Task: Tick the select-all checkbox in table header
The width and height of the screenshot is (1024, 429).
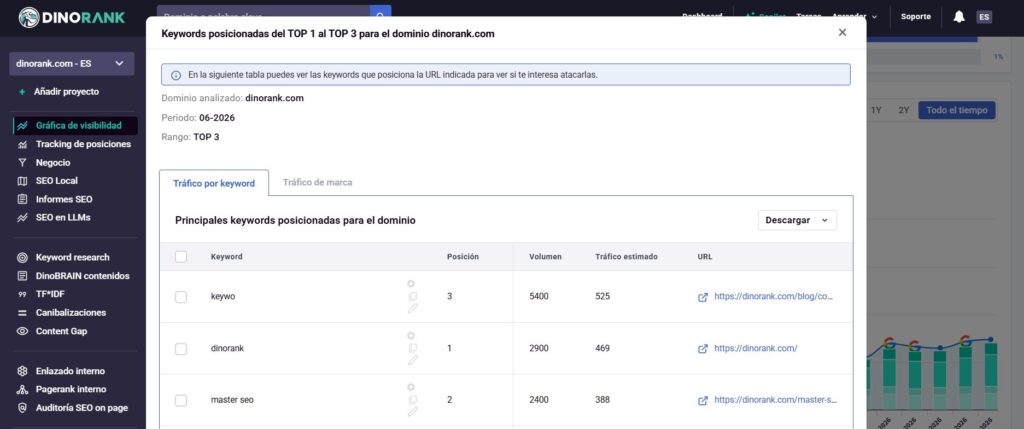Action: tap(181, 257)
